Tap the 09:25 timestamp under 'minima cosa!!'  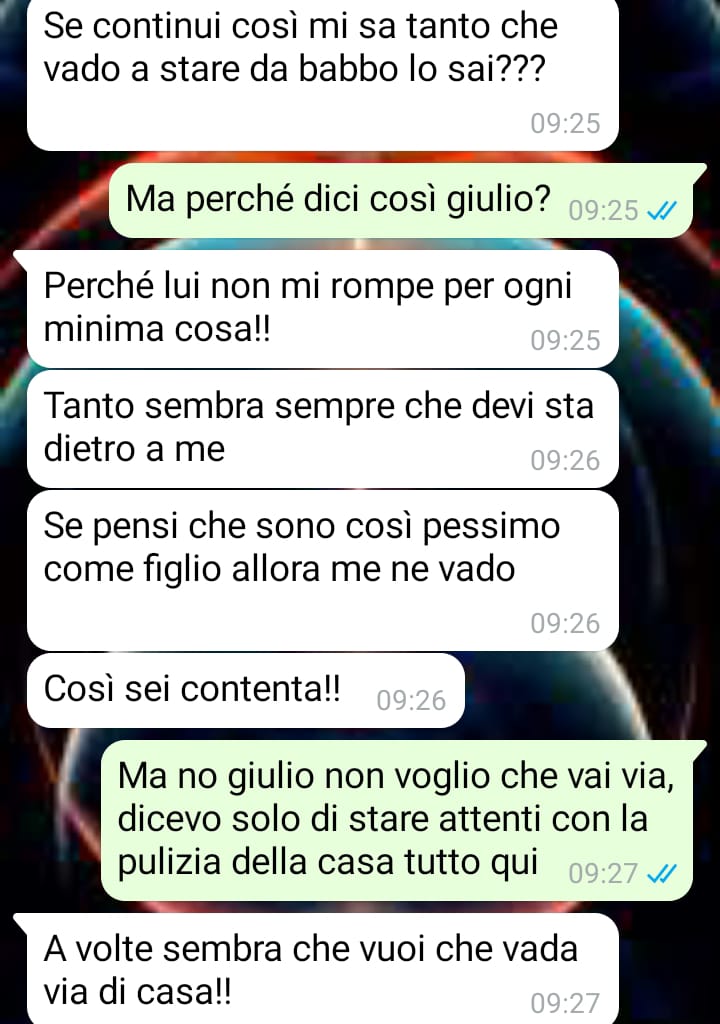[x=565, y=340]
